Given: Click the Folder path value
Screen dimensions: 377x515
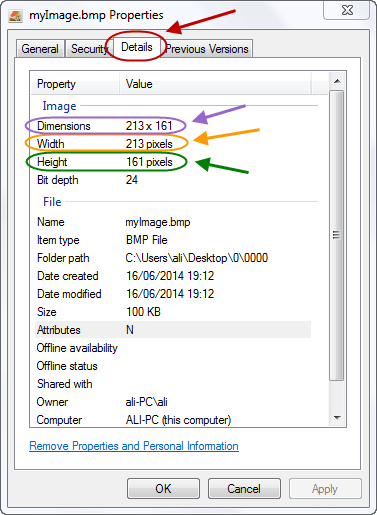Looking at the screenshot, I should click(x=197, y=258).
